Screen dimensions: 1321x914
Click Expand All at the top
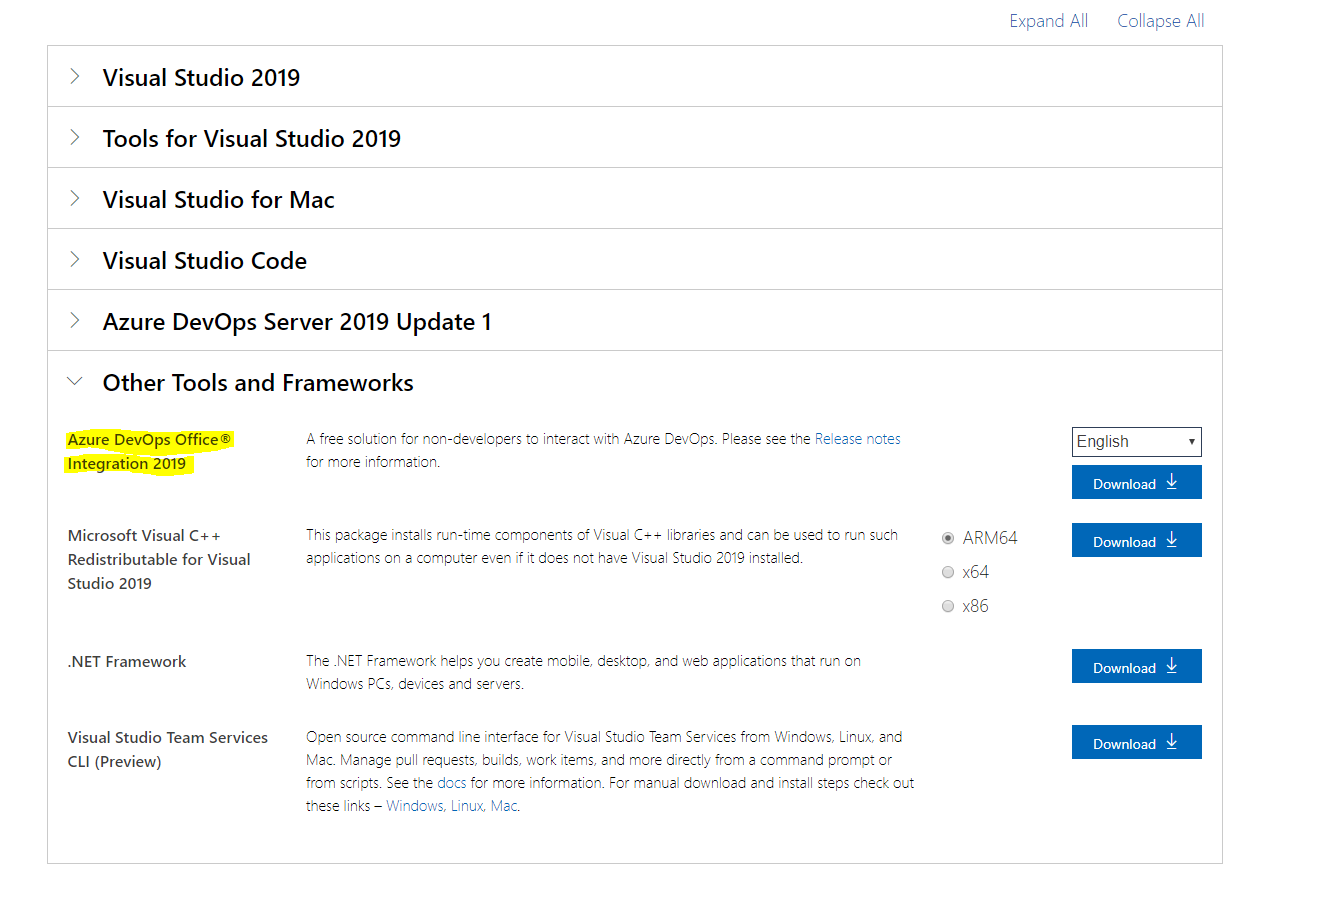tap(1048, 20)
